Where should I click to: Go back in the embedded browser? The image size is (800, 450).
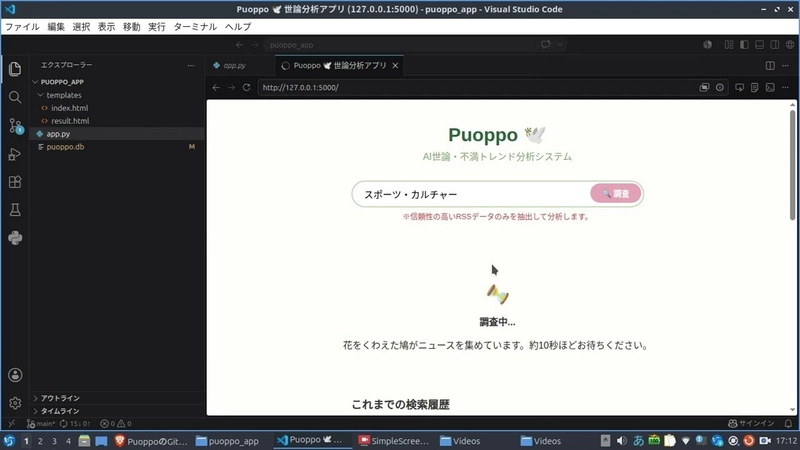216,88
